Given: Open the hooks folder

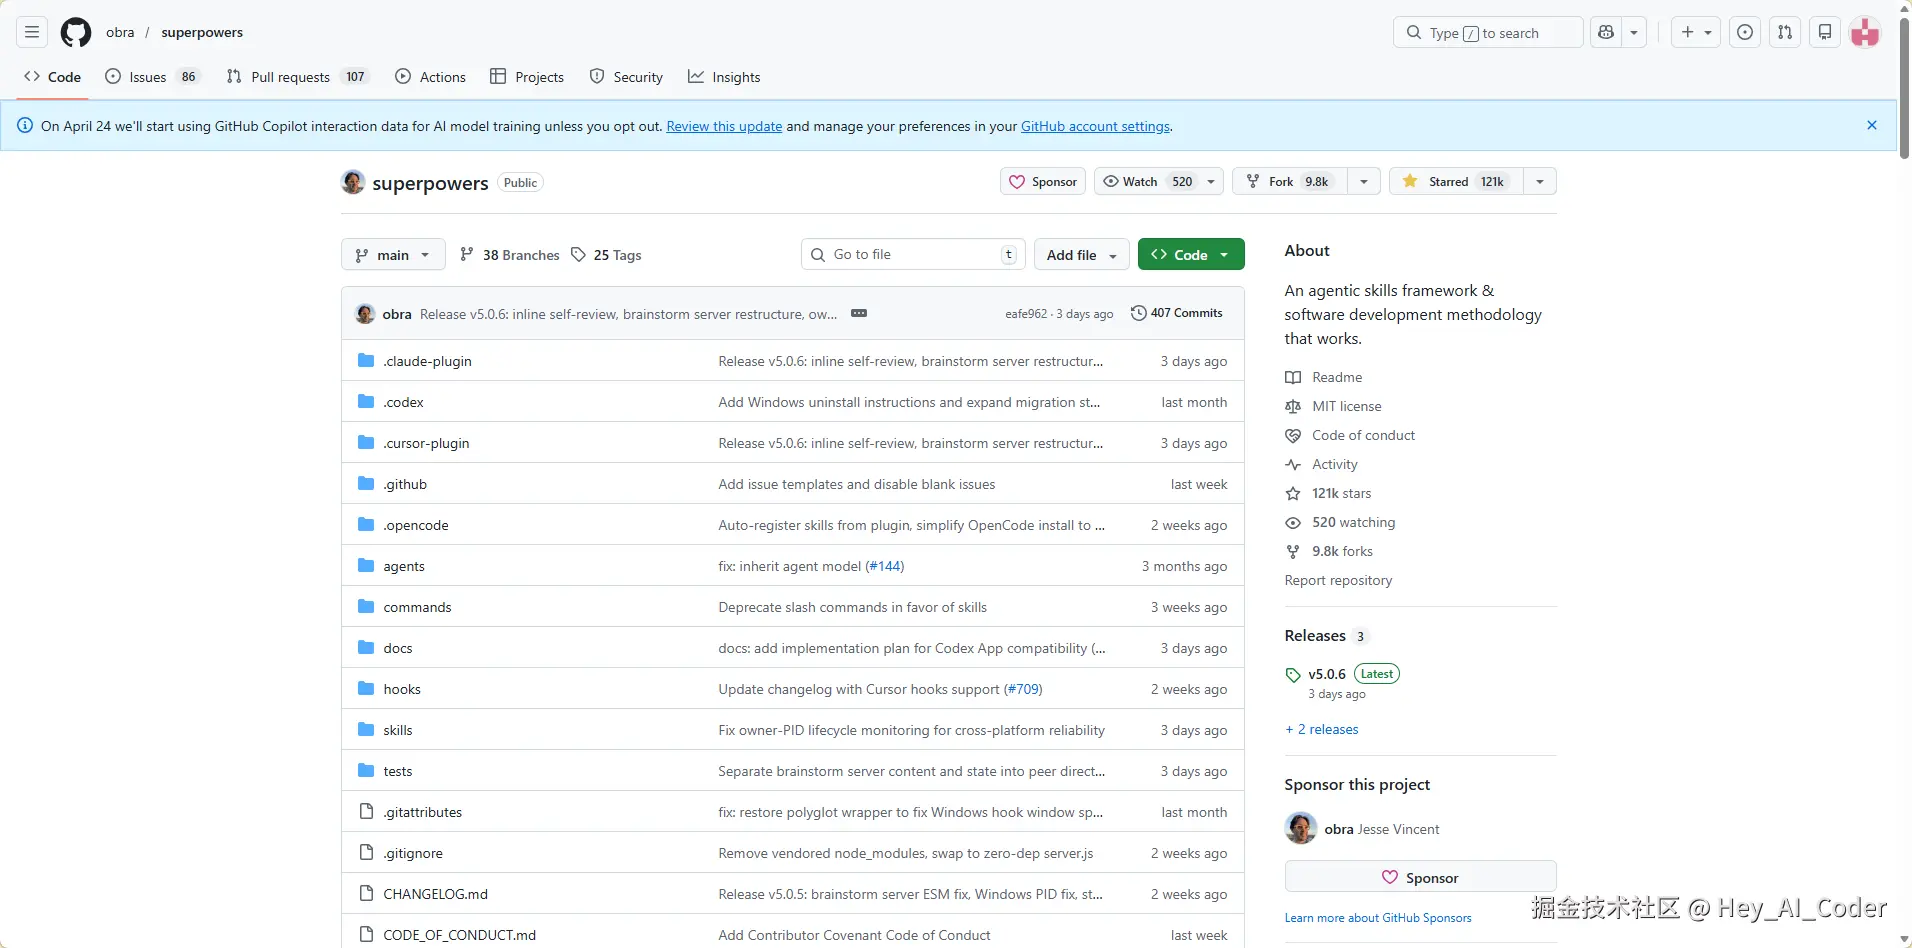Looking at the screenshot, I should point(402,689).
